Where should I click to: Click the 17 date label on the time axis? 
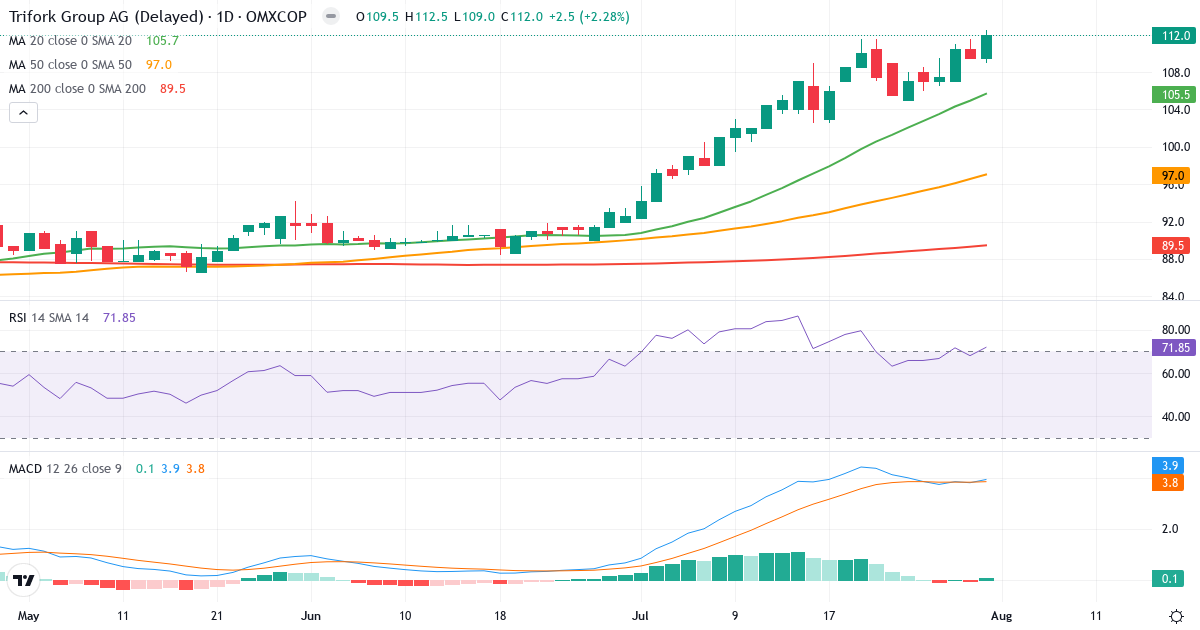tap(829, 616)
